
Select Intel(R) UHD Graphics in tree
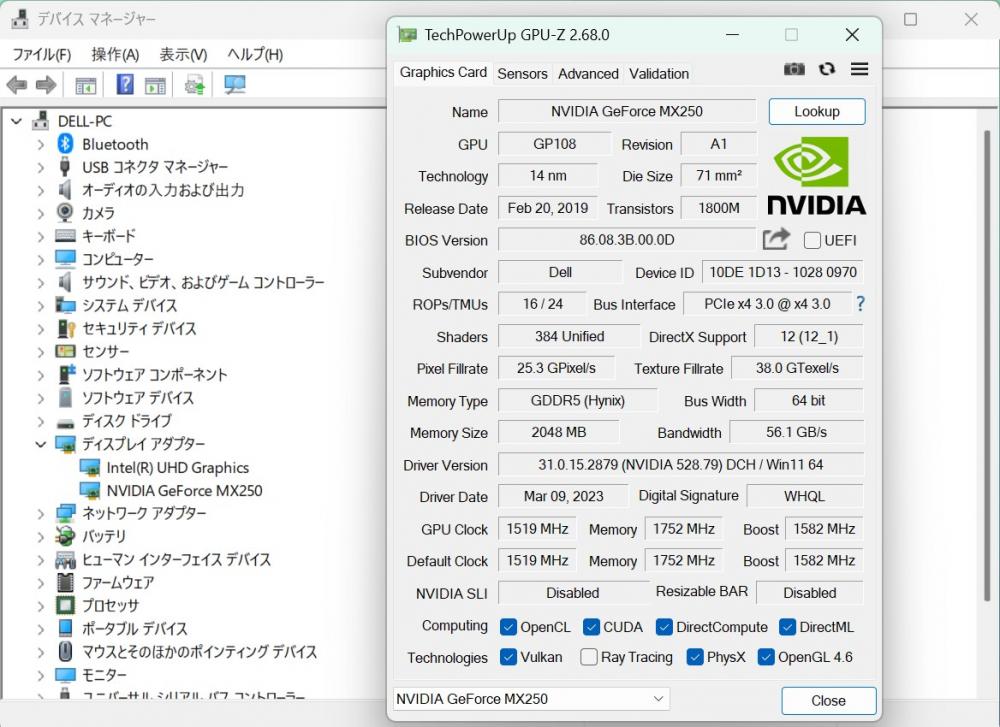click(177, 467)
